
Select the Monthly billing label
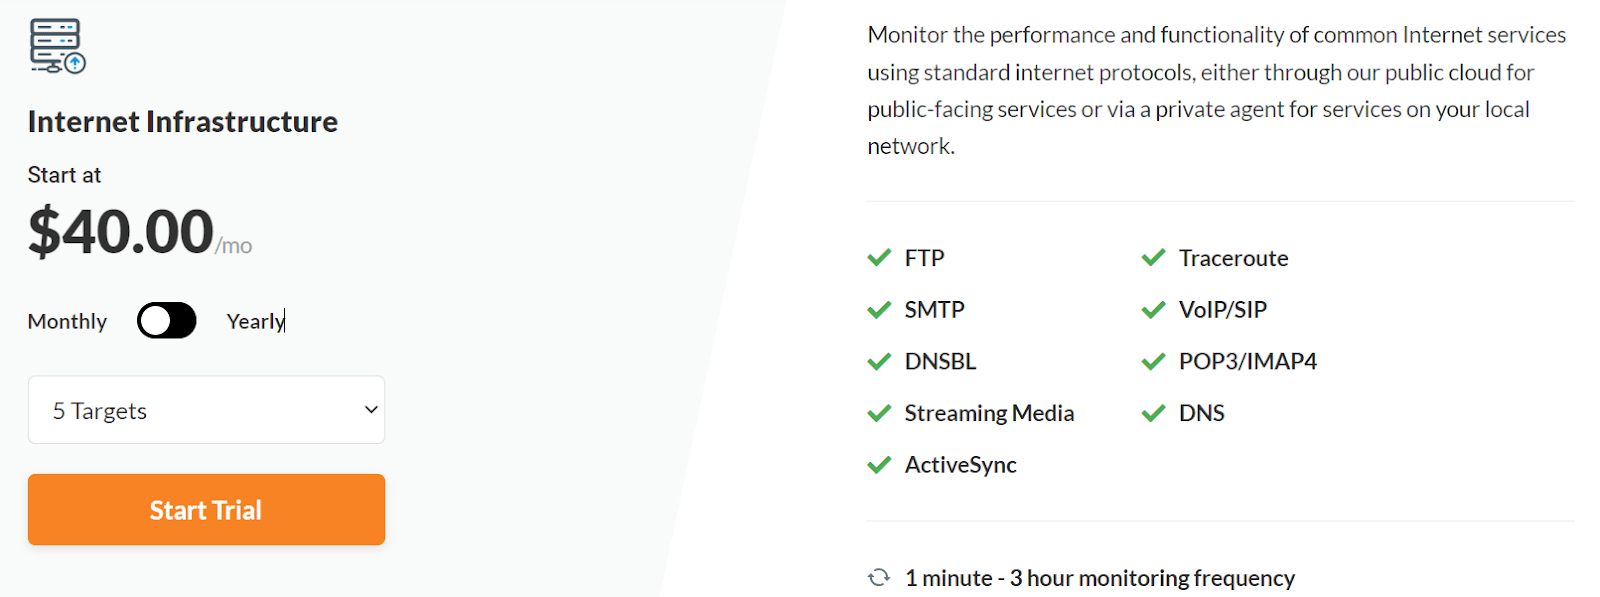tap(67, 322)
